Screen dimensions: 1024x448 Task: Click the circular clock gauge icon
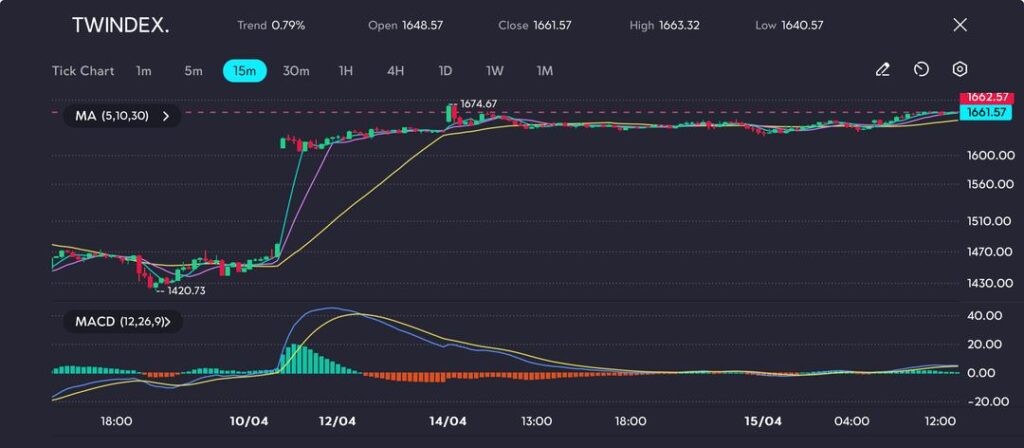click(x=921, y=70)
